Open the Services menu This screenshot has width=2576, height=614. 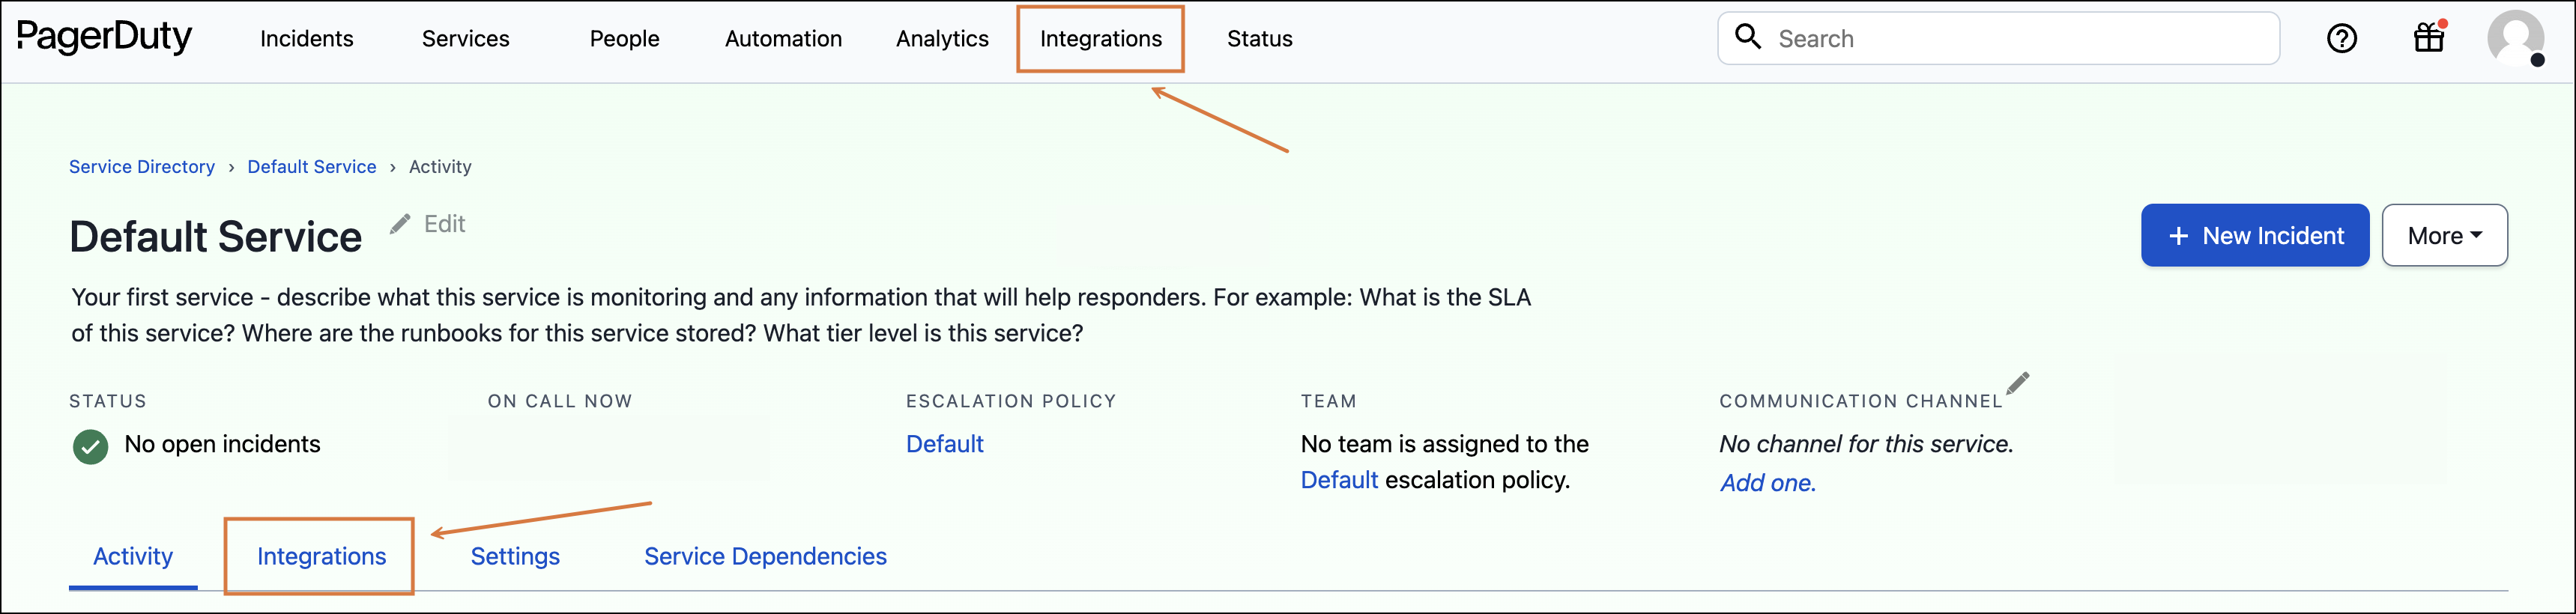(x=465, y=39)
